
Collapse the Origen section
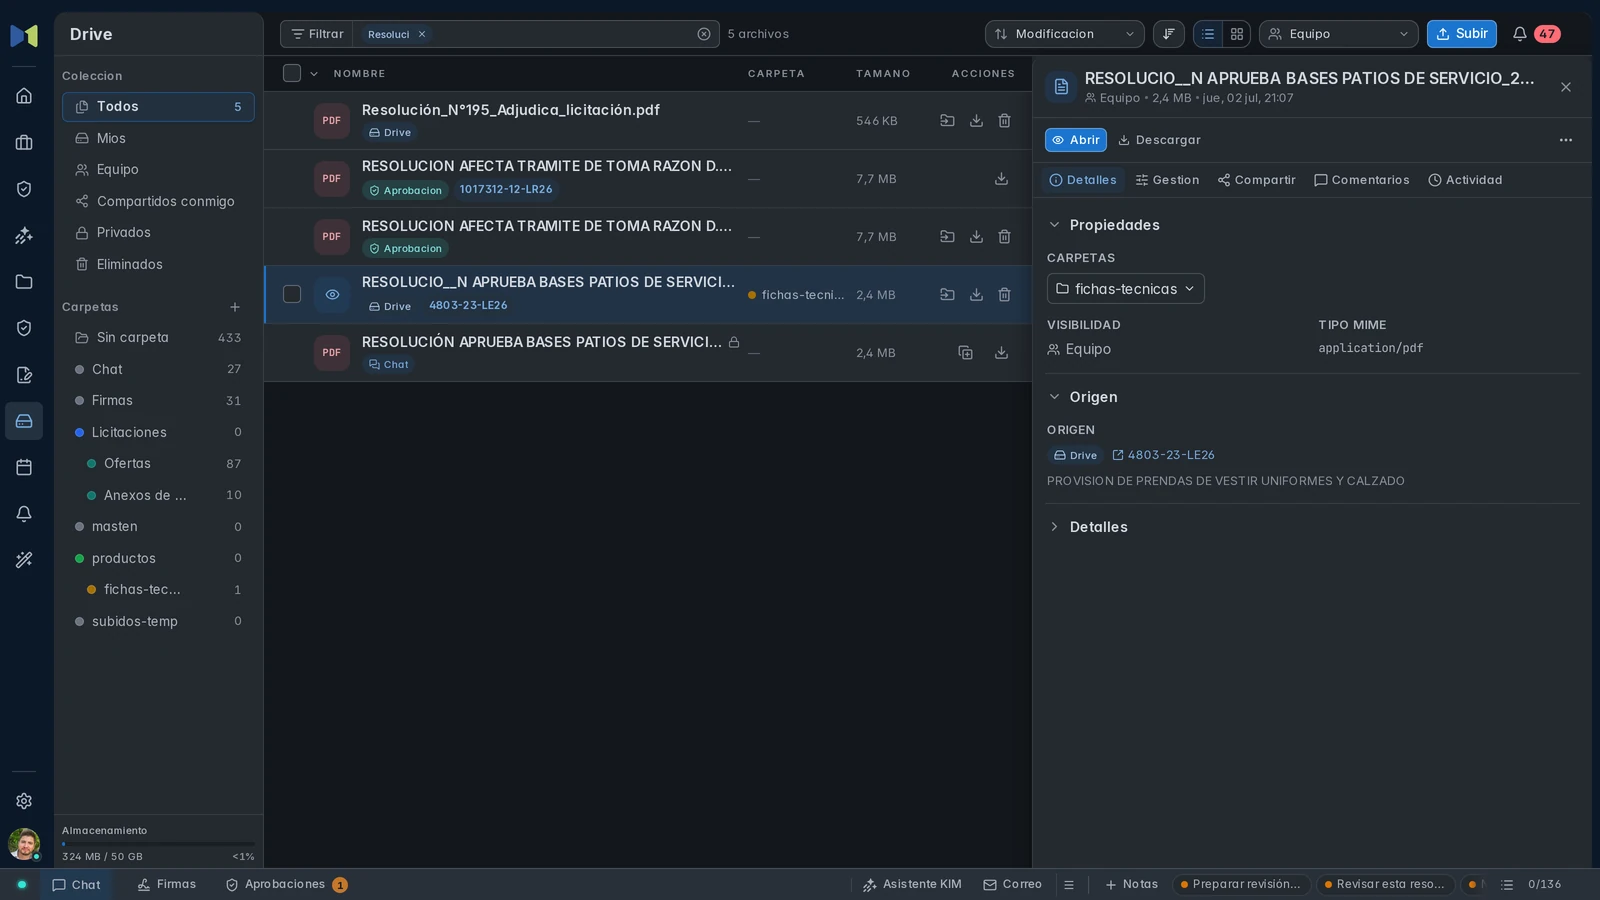tap(1083, 397)
